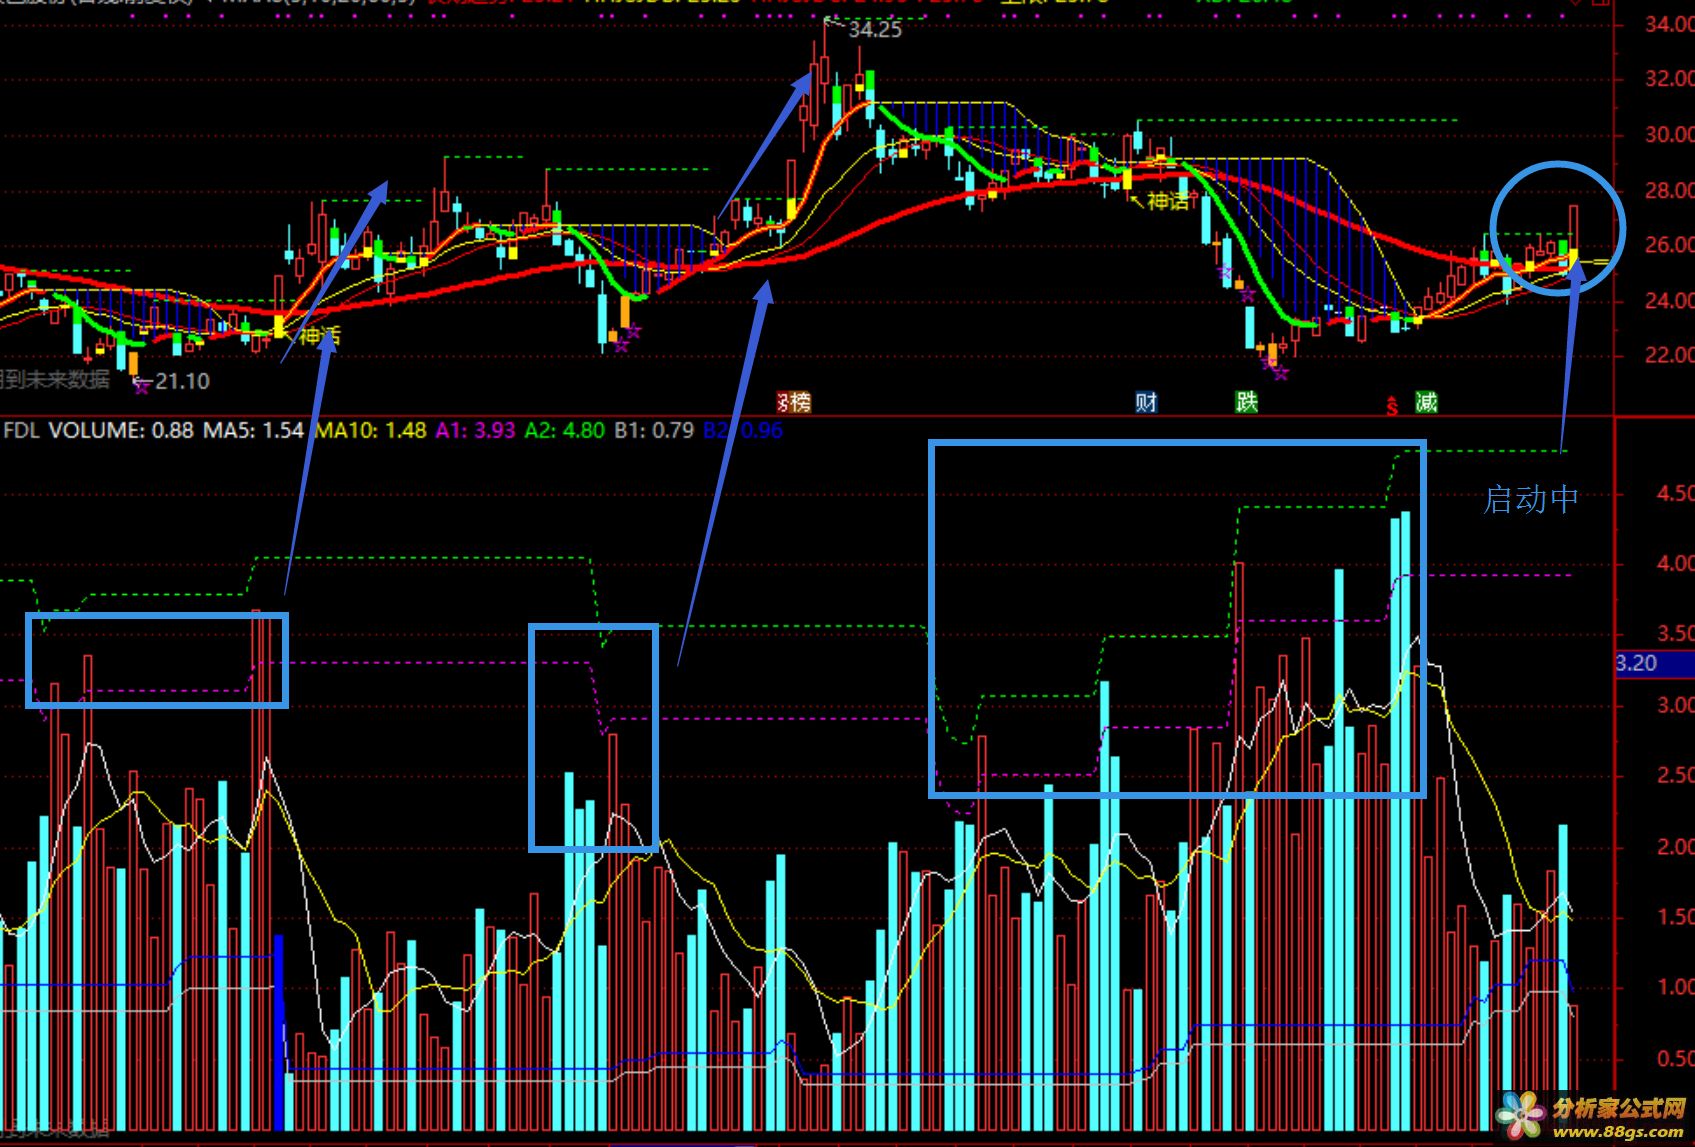Screen dimensions: 1695x1147
Task: Click the blue 财 event marker
Action: point(1146,402)
